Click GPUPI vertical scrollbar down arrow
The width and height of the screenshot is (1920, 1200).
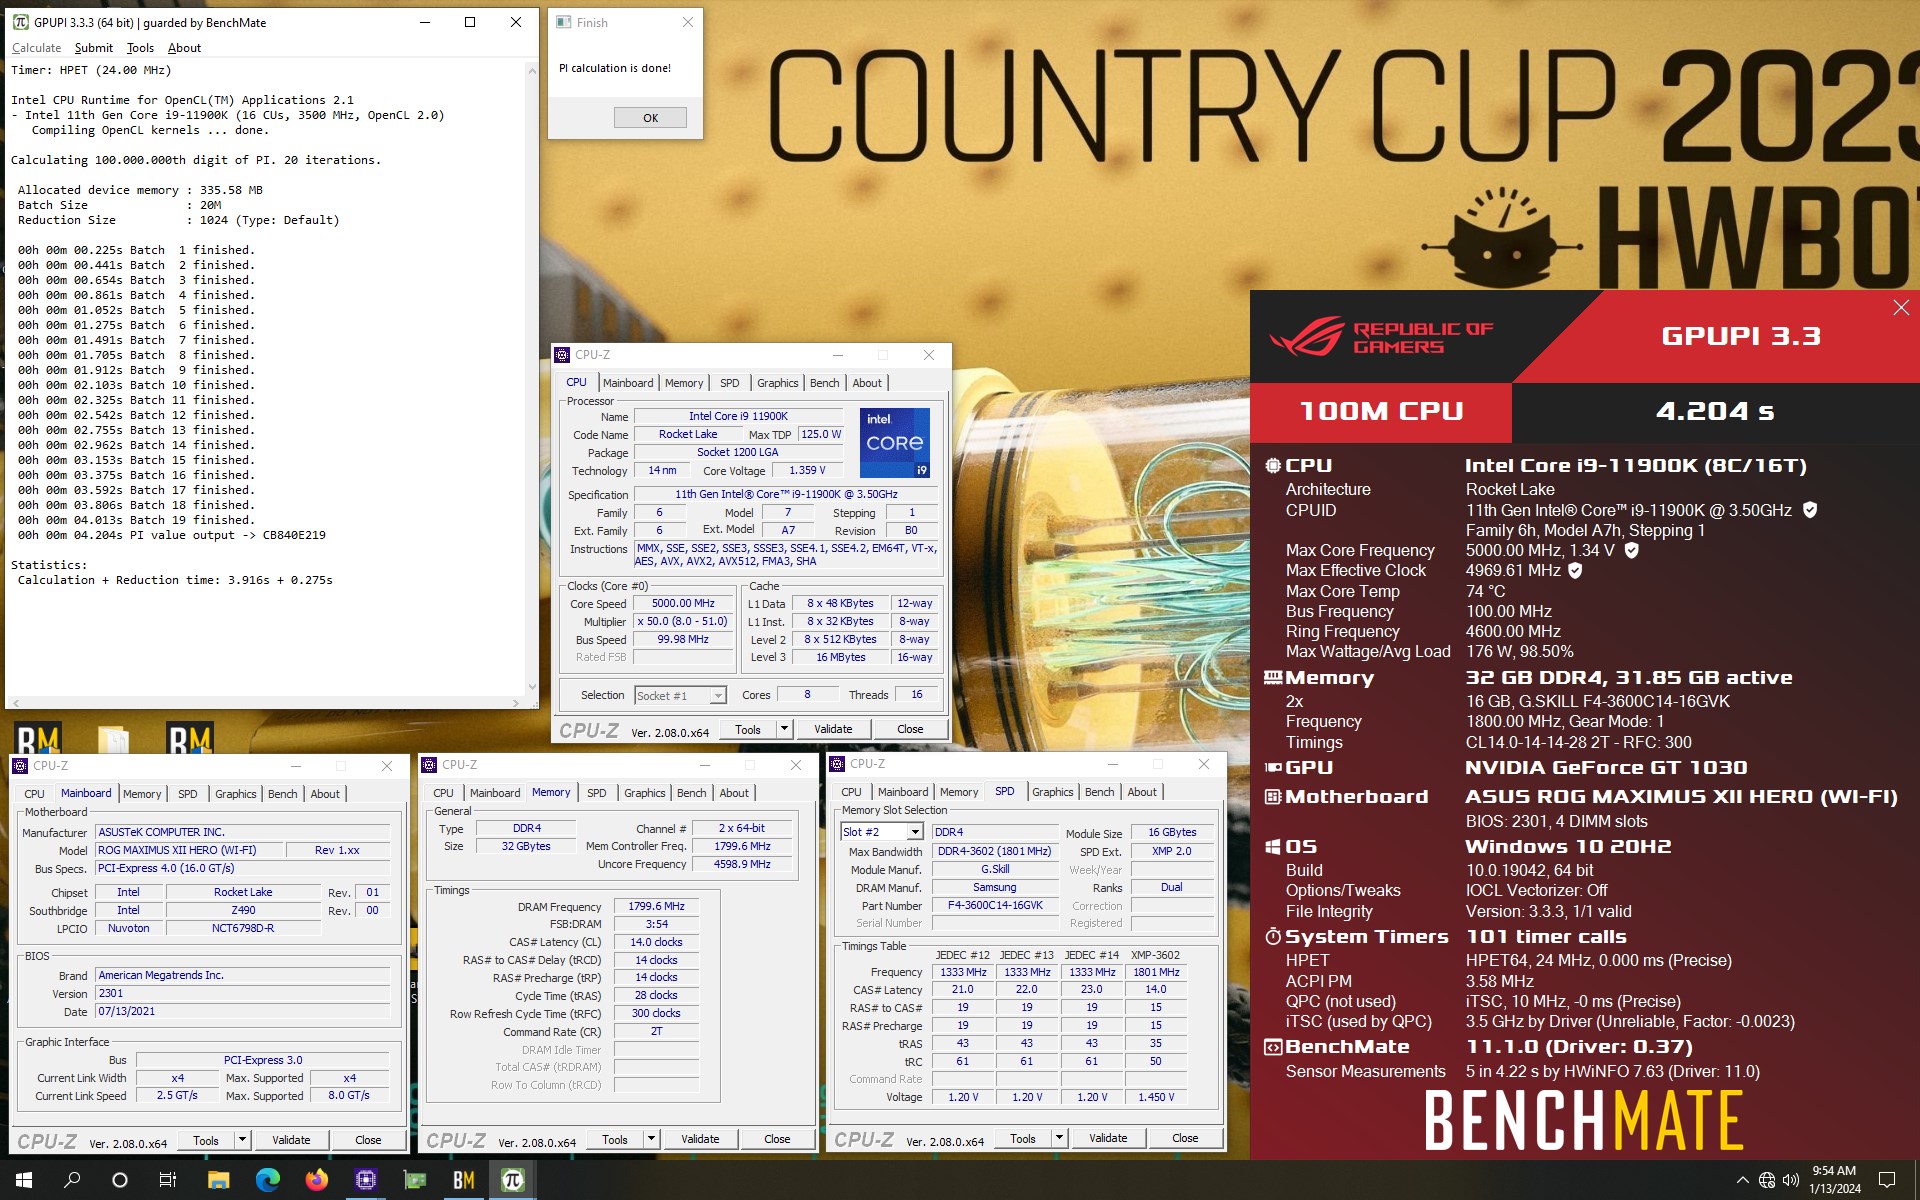click(x=532, y=687)
